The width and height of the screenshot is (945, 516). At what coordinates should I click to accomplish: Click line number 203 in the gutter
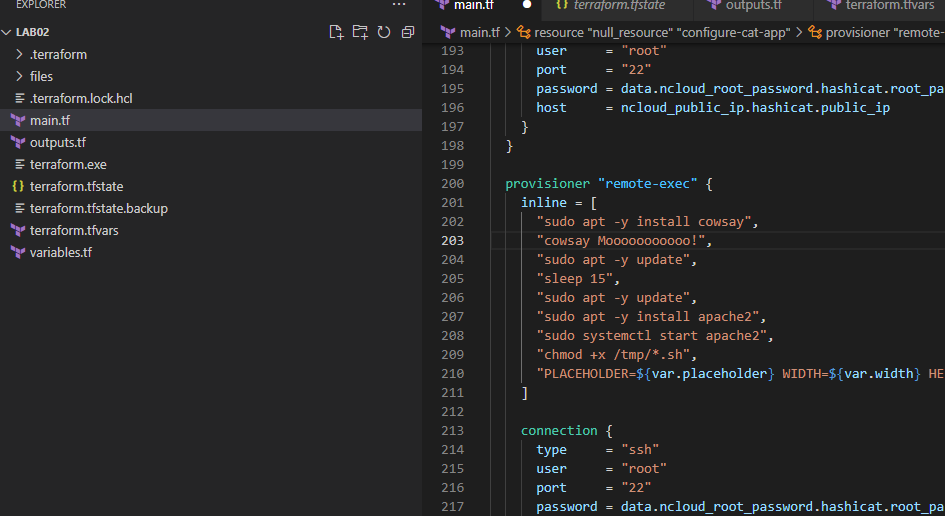(x=453, y=241)
